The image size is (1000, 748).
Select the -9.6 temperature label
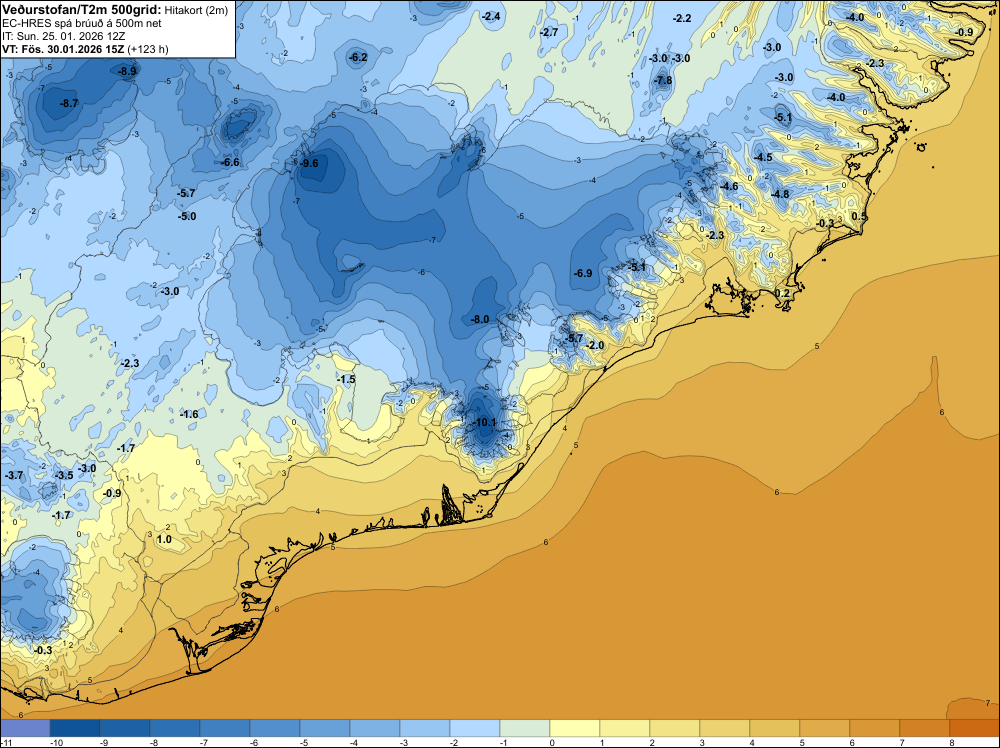[309, 163]
